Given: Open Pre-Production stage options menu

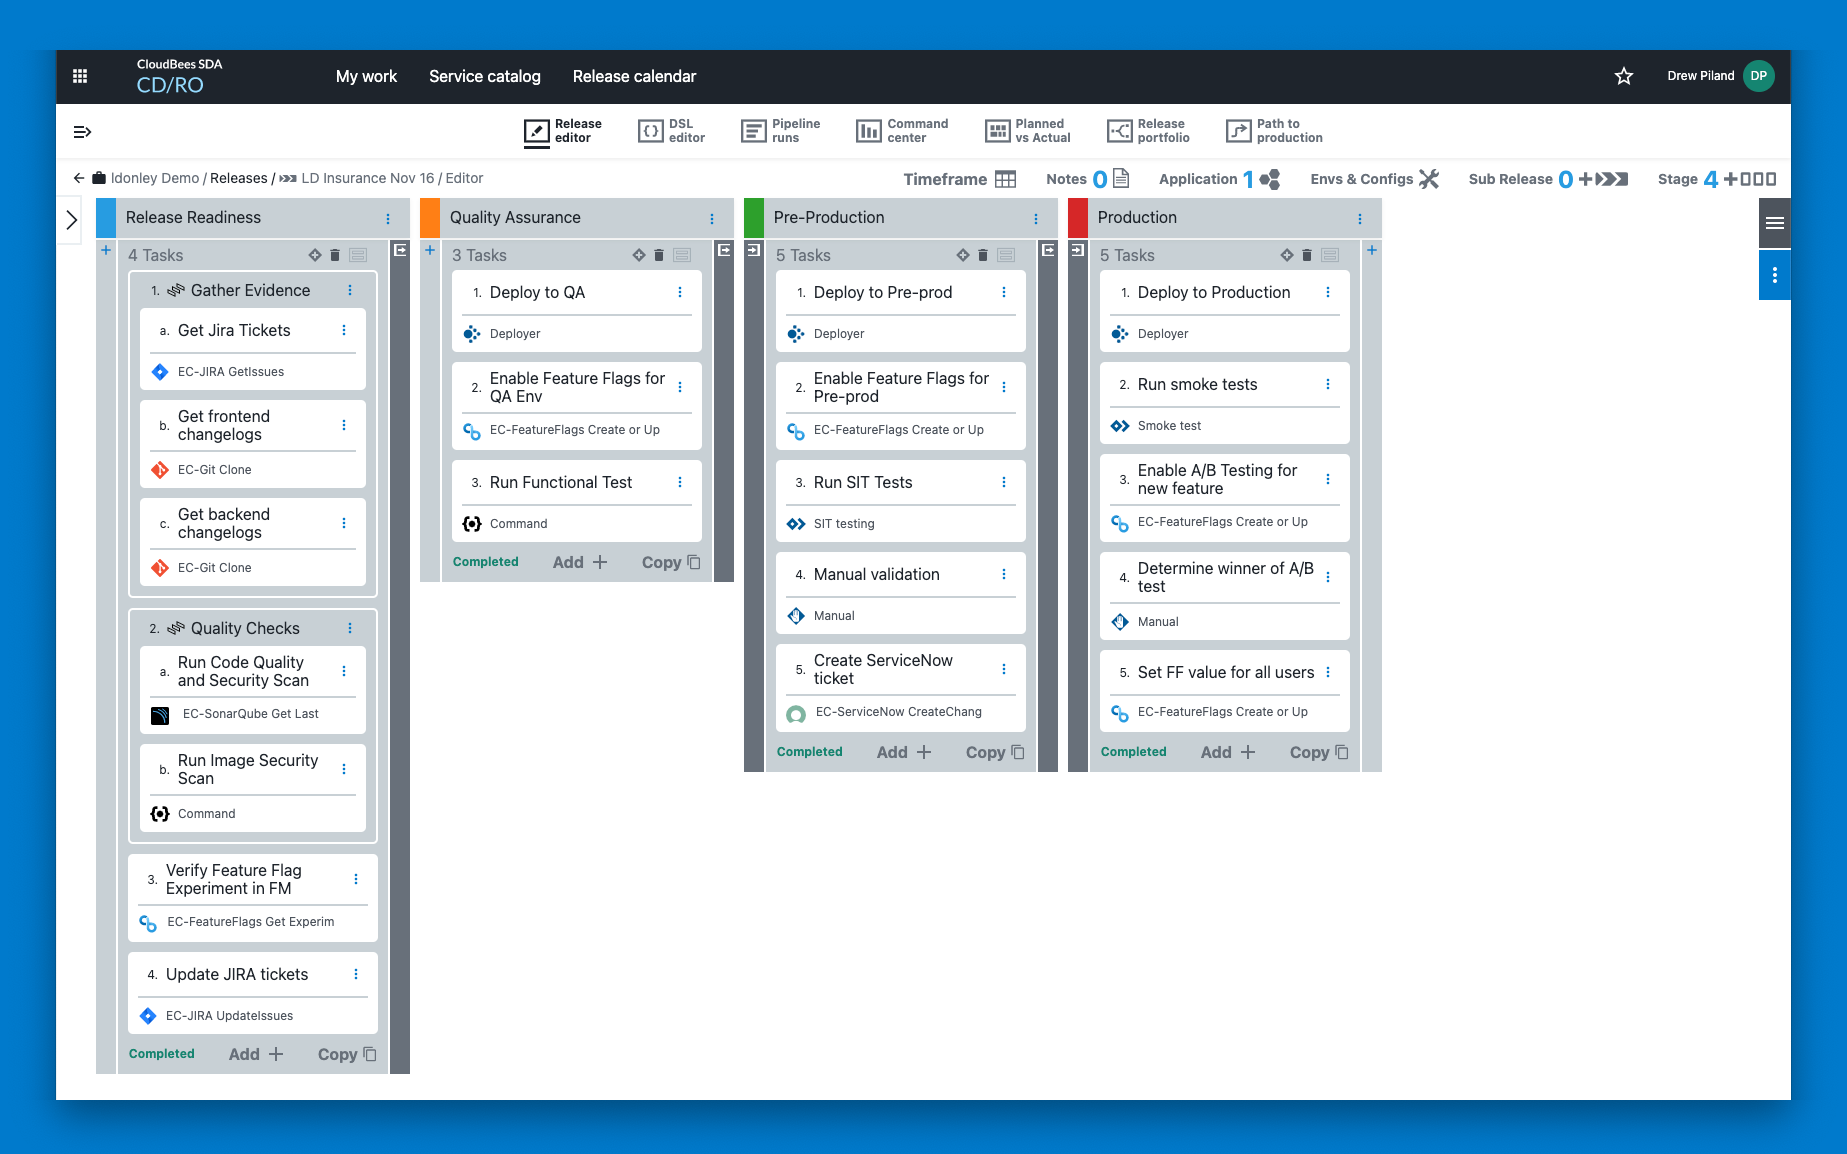Looking at the screenshot, I should [1036, 218].
